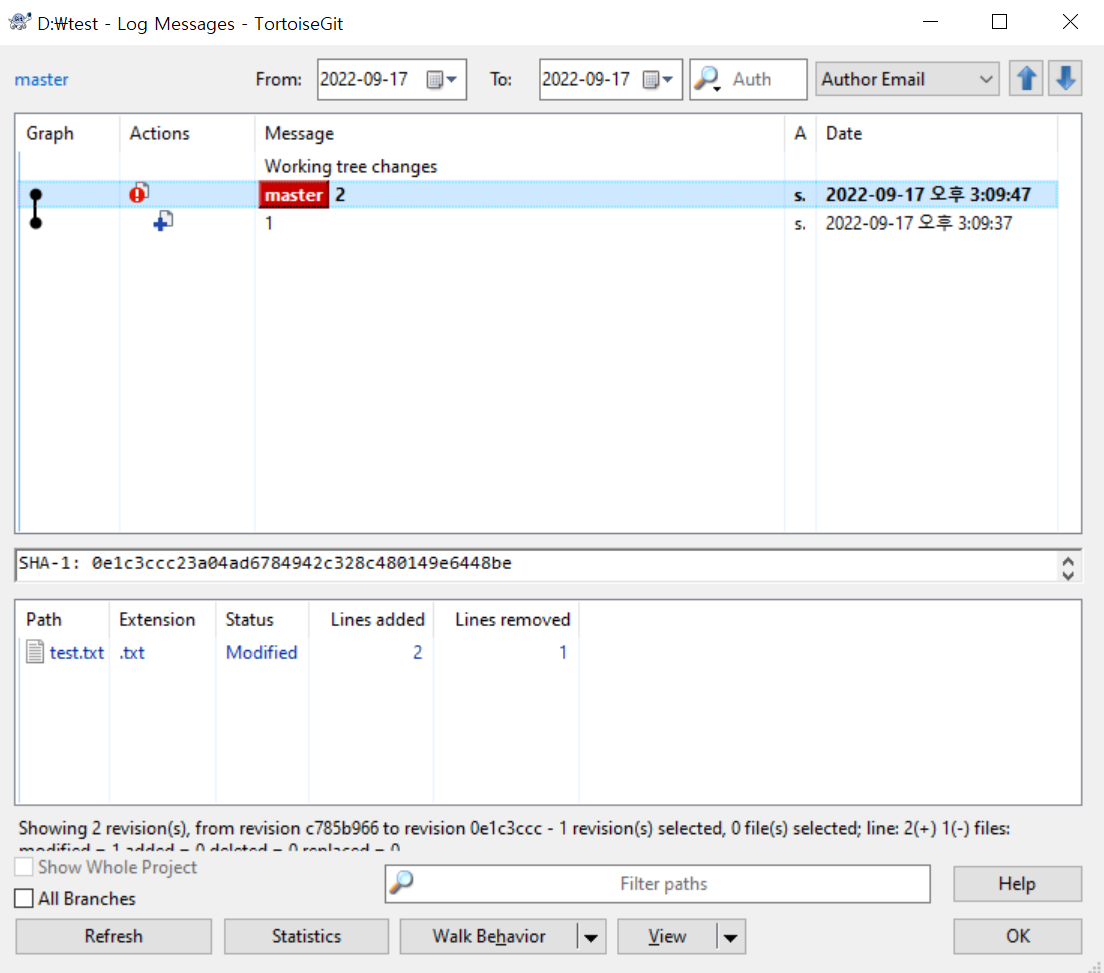
Task: Sort by the Message column header
Action: (520, 133)
